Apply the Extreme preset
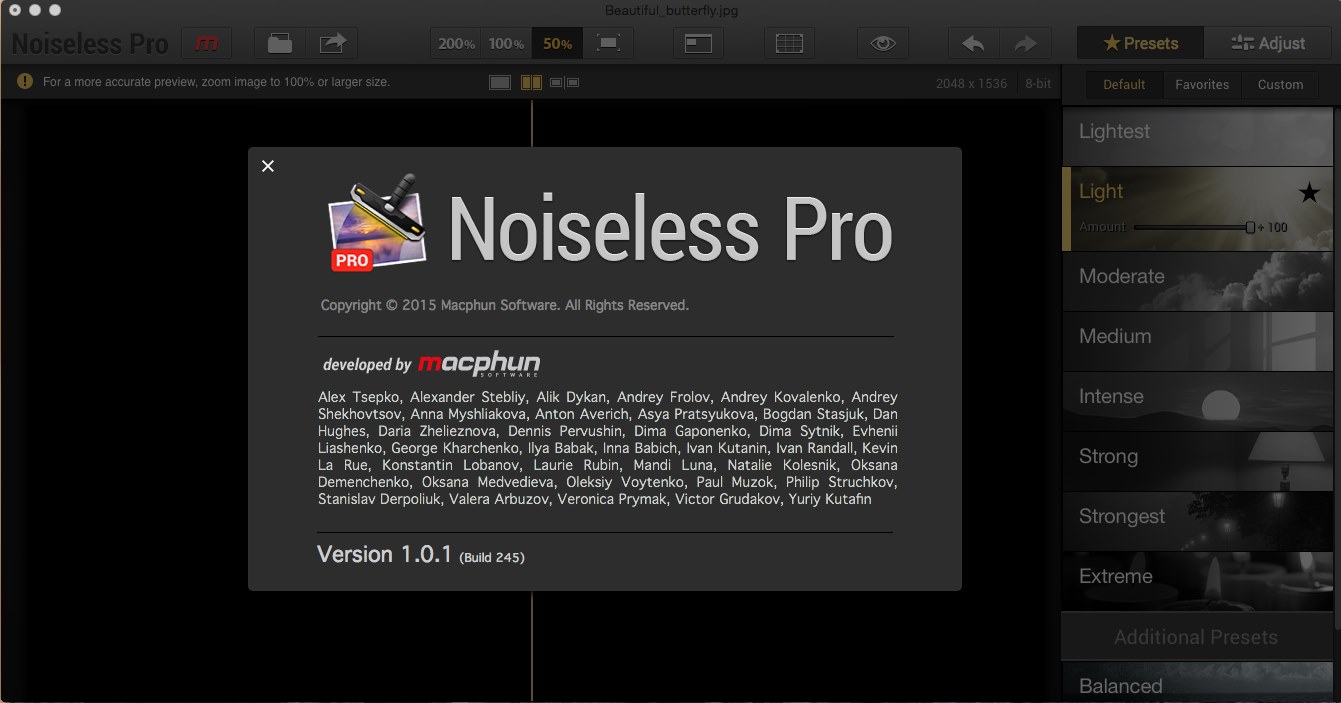 tap(1197, 581)
